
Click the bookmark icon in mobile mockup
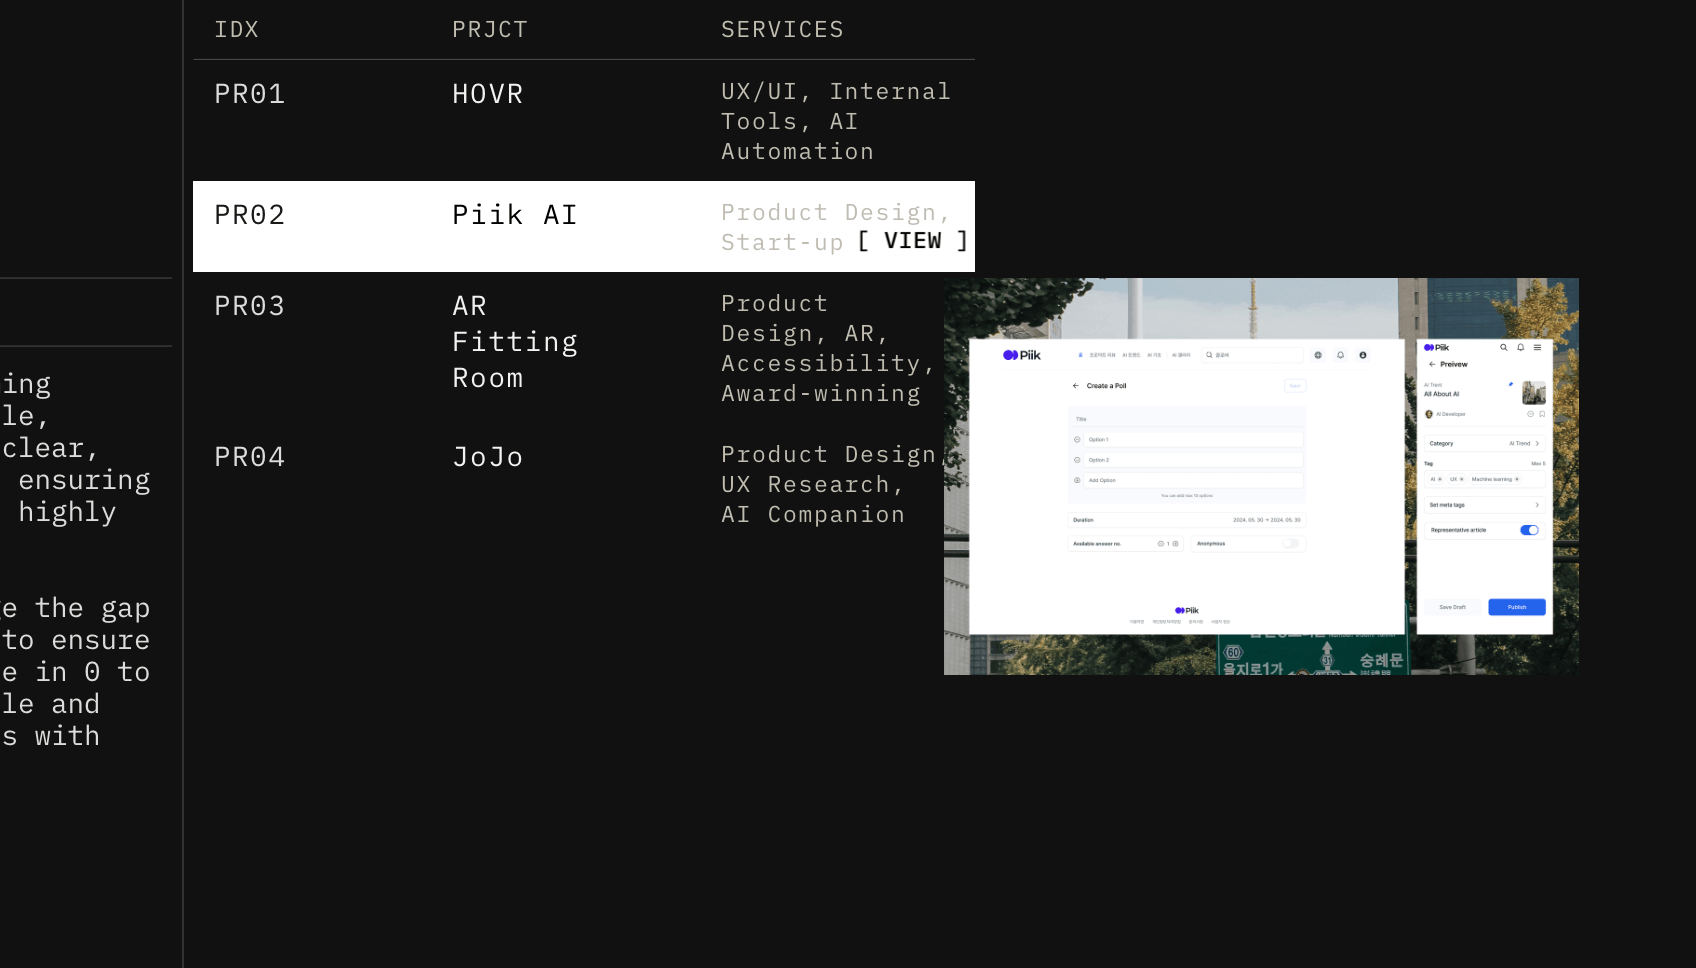pyautogui.click(x=1542, y=414)
